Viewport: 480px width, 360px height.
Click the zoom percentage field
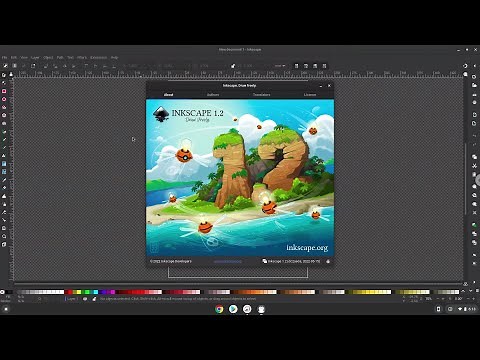(x=429, y=299)
